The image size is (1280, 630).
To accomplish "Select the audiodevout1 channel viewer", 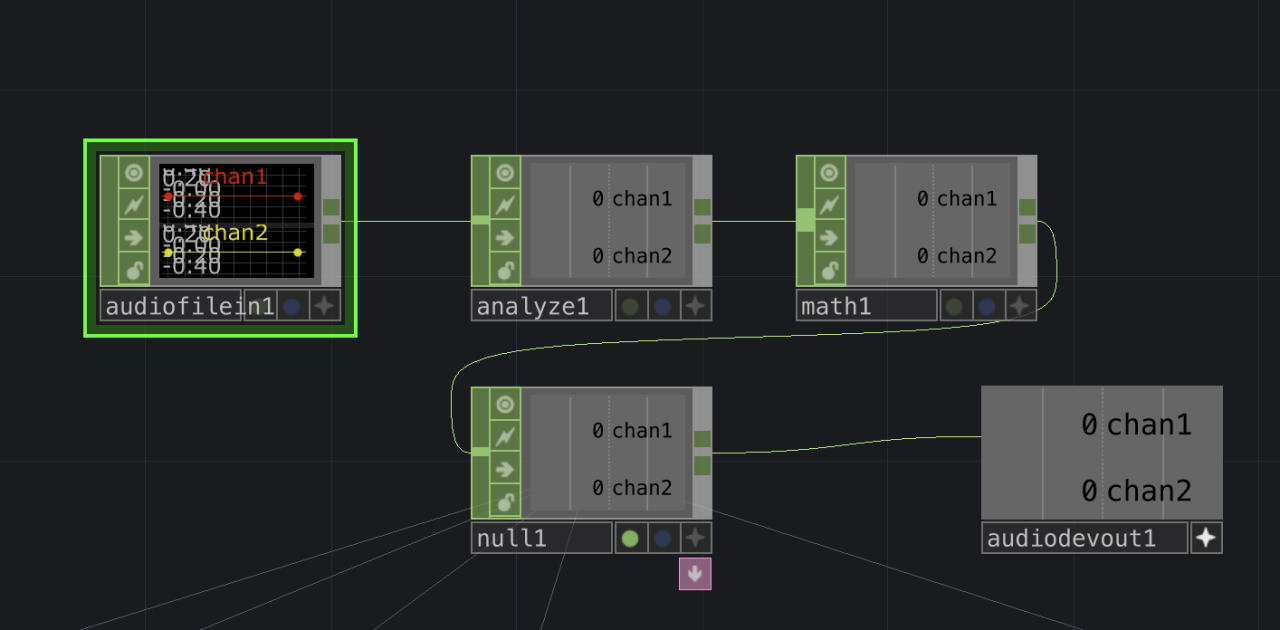I will pos(1101,453).
